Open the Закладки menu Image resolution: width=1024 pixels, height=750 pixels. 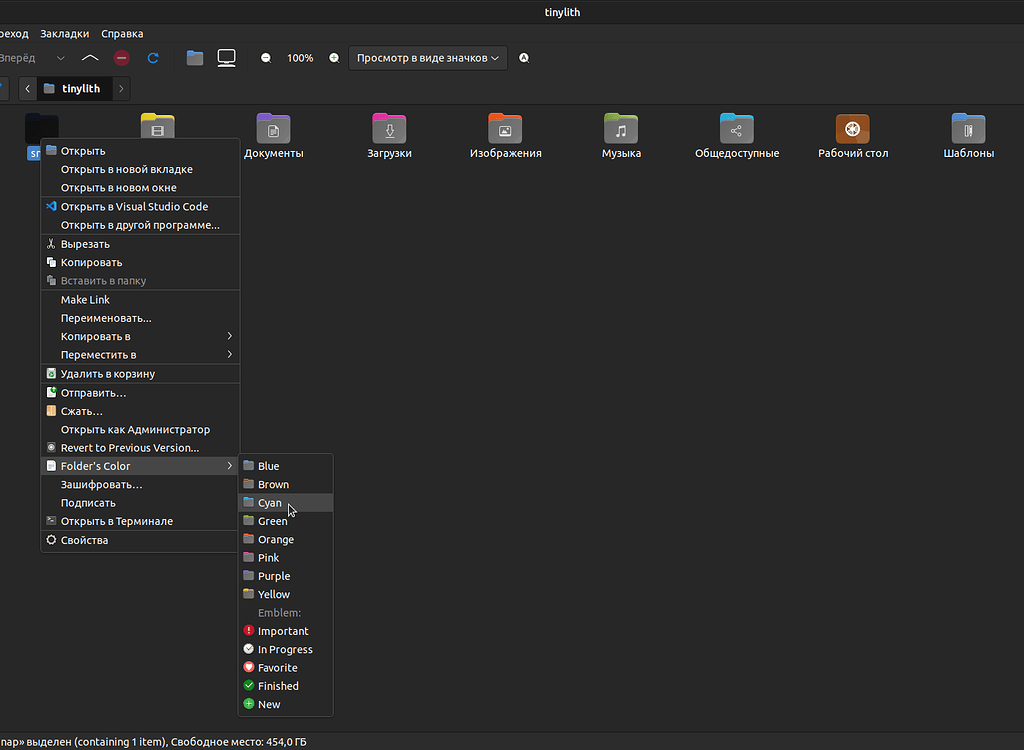point(64,34)
